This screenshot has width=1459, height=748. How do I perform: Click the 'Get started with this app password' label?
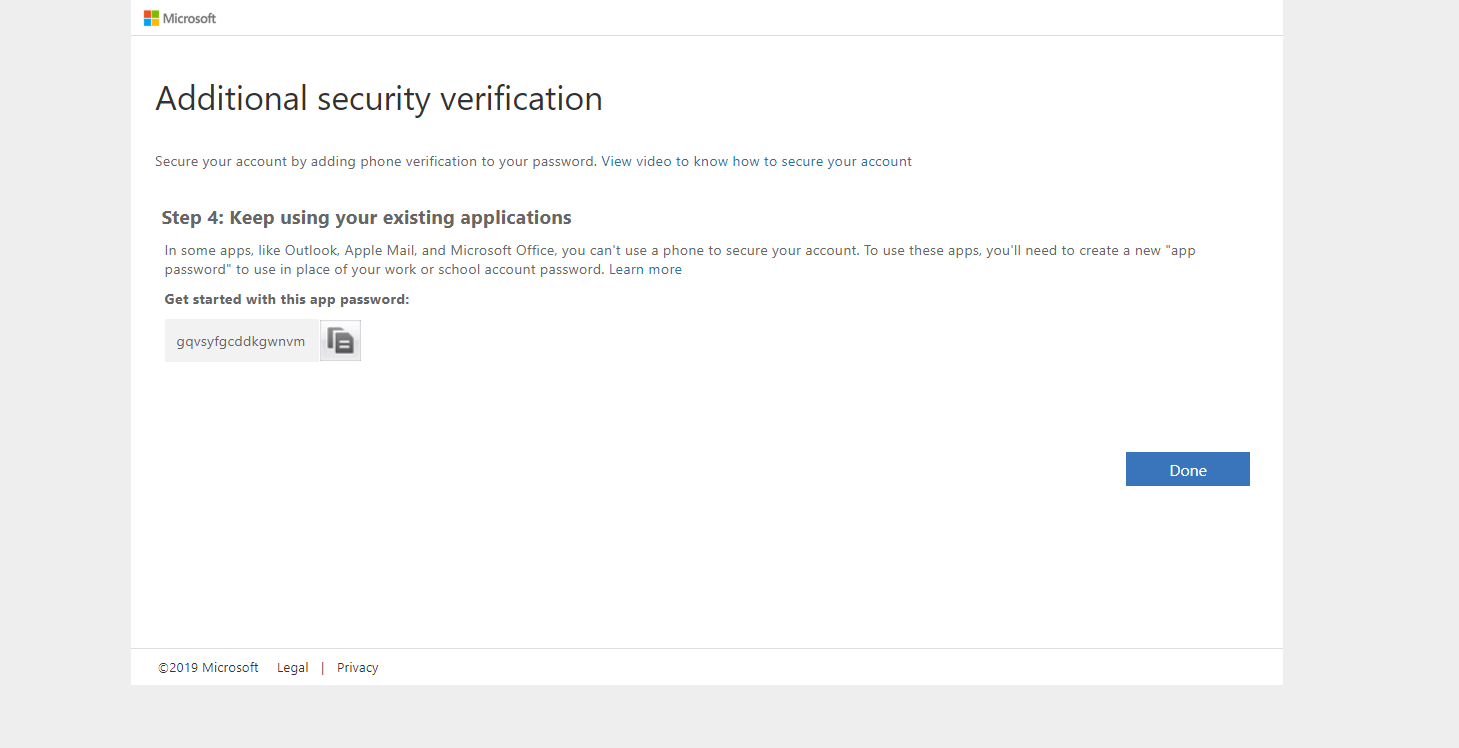click(x=287, y=299)
